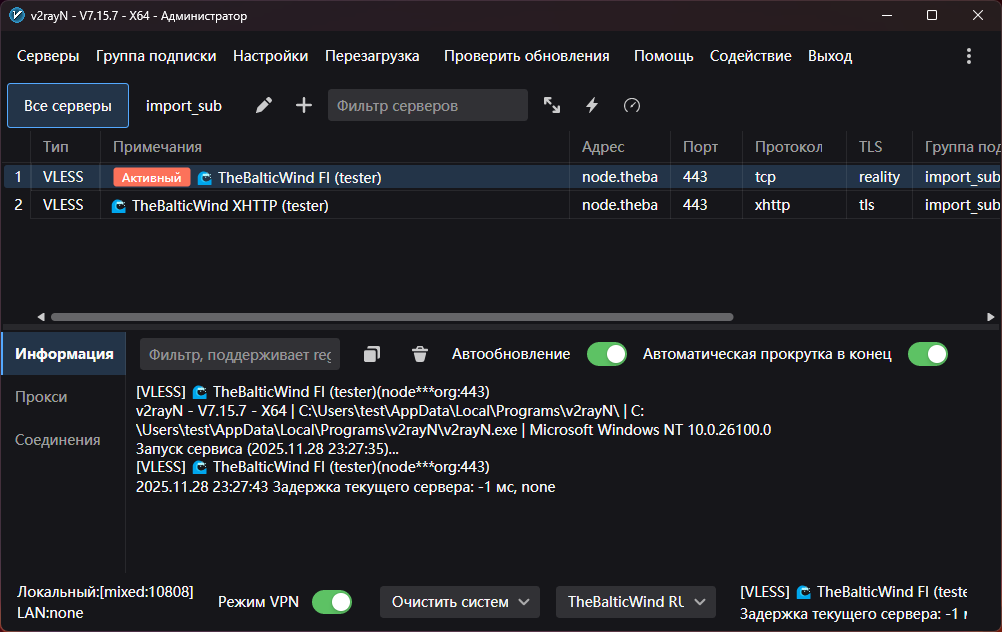The height and width of the screenshot is (632, 1002).
Task: Select the import_sub group tab
Action: [x=184, y=105]
